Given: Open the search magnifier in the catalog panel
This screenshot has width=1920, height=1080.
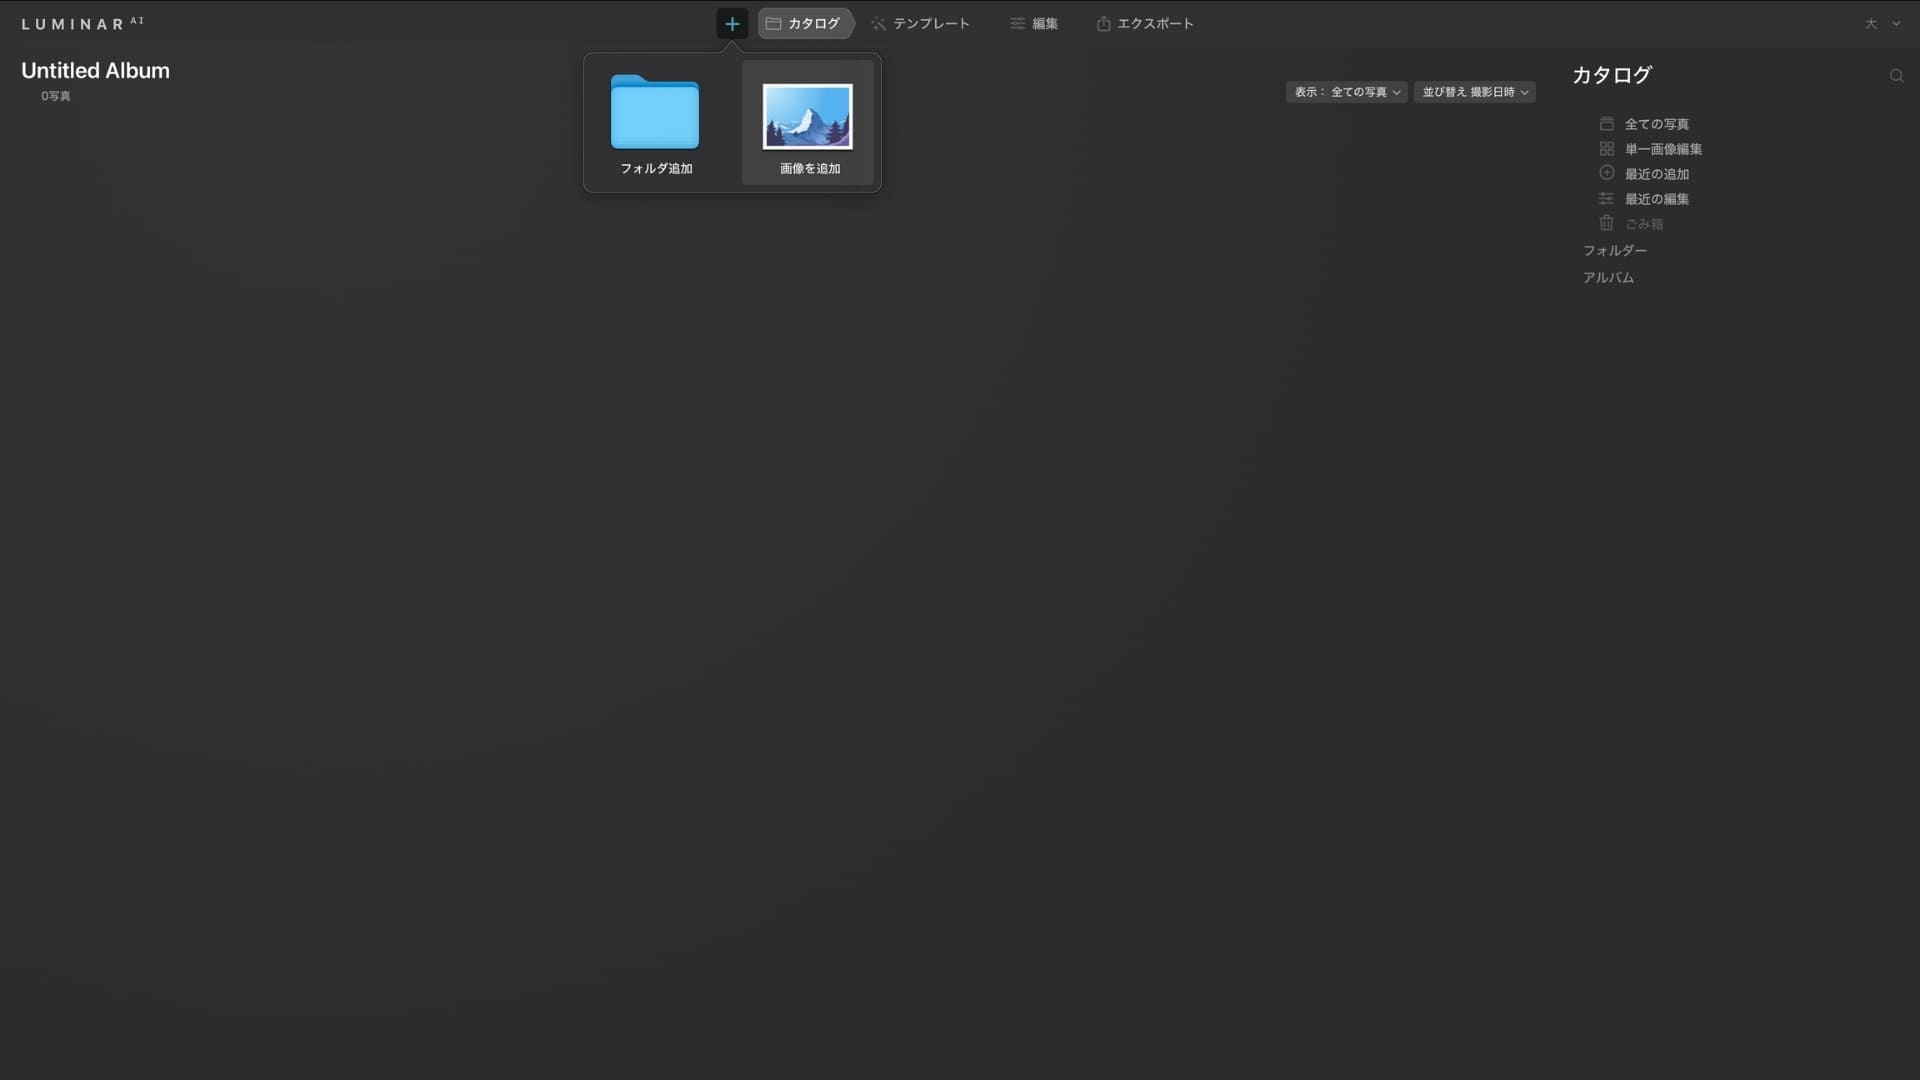Looking at the screenshot, I should point(1896,76).
